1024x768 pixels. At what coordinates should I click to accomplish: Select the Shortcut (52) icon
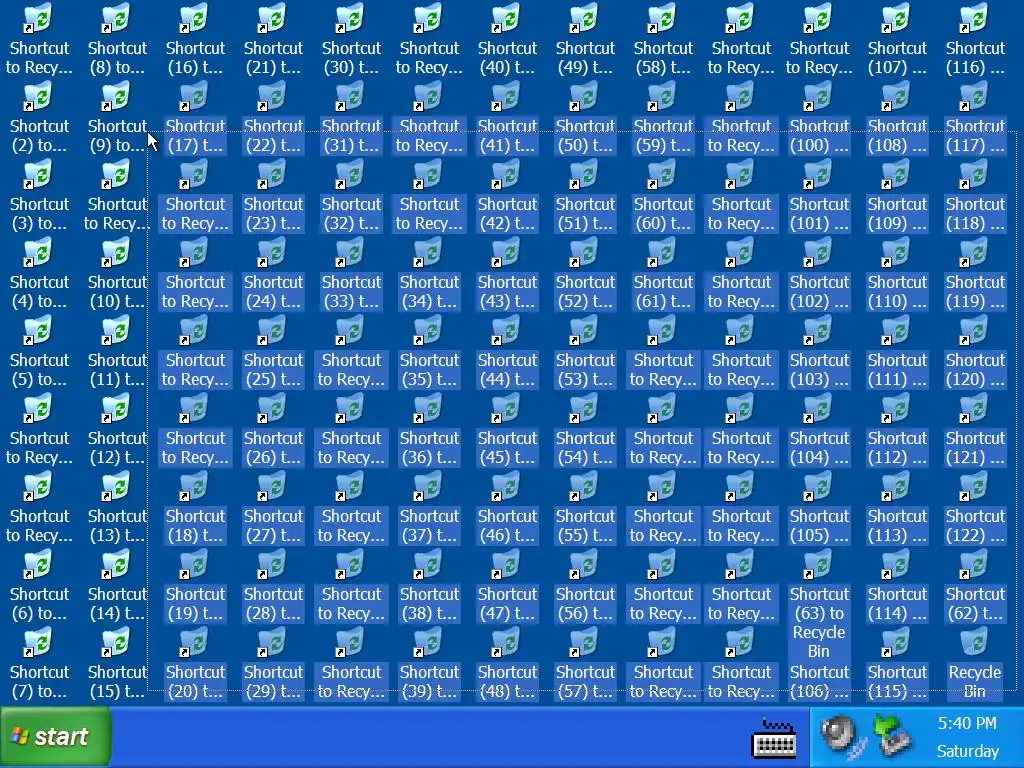tap(585, 252)
